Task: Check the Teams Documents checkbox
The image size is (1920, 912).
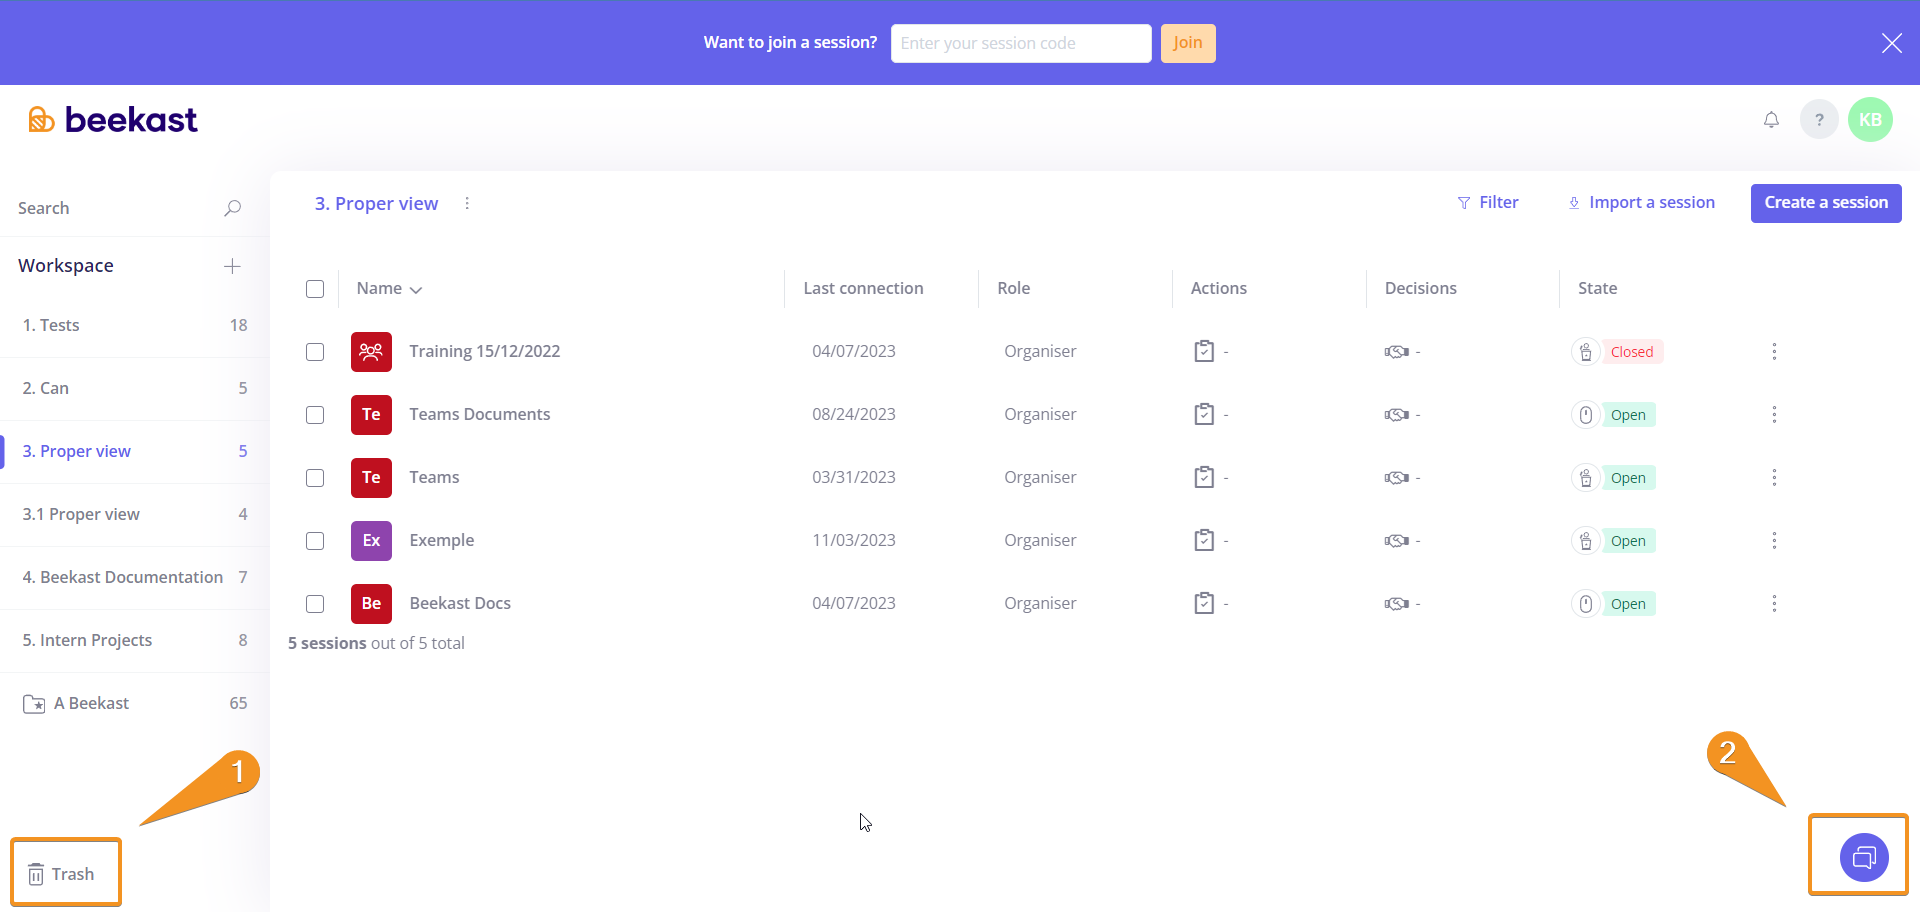Action: 315,415
